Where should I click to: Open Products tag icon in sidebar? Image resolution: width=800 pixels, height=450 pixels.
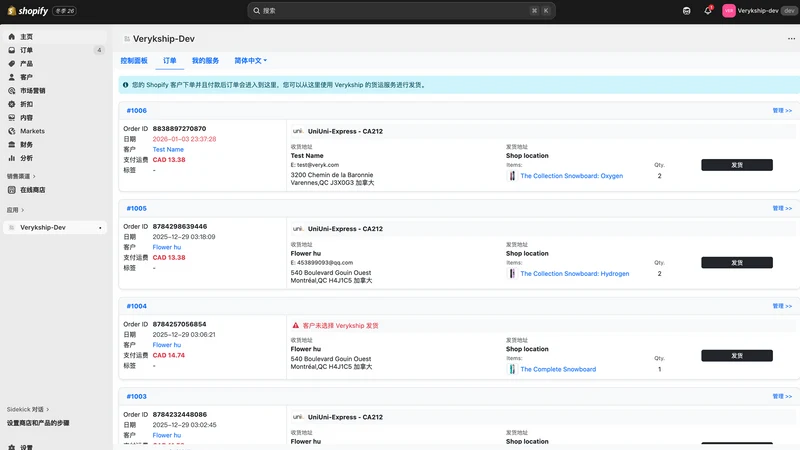pyautogui.click(x=12, y=64)
